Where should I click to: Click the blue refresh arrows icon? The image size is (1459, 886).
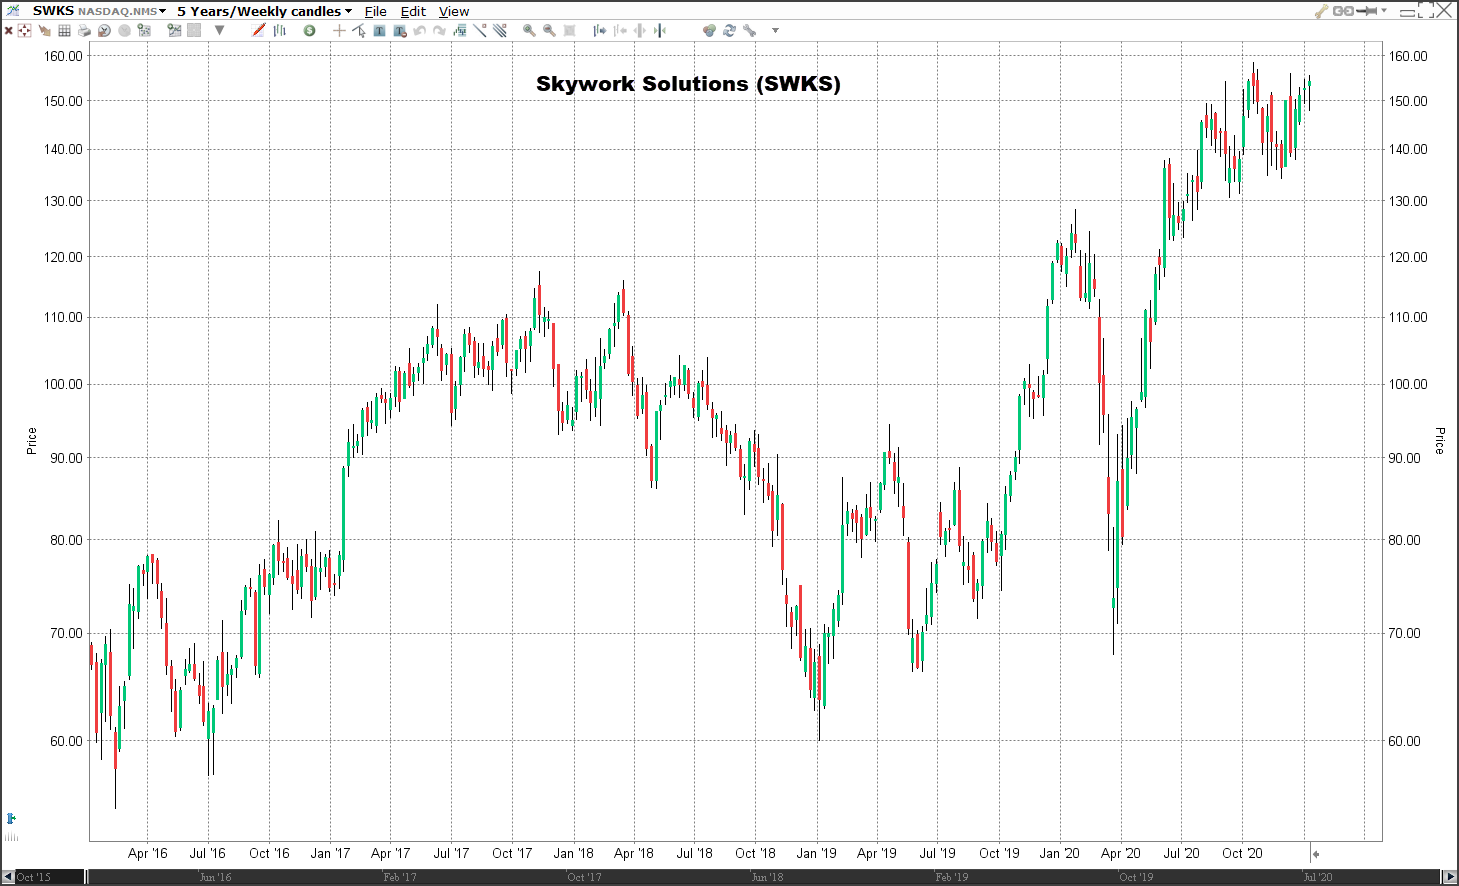[x=729, y=31]
